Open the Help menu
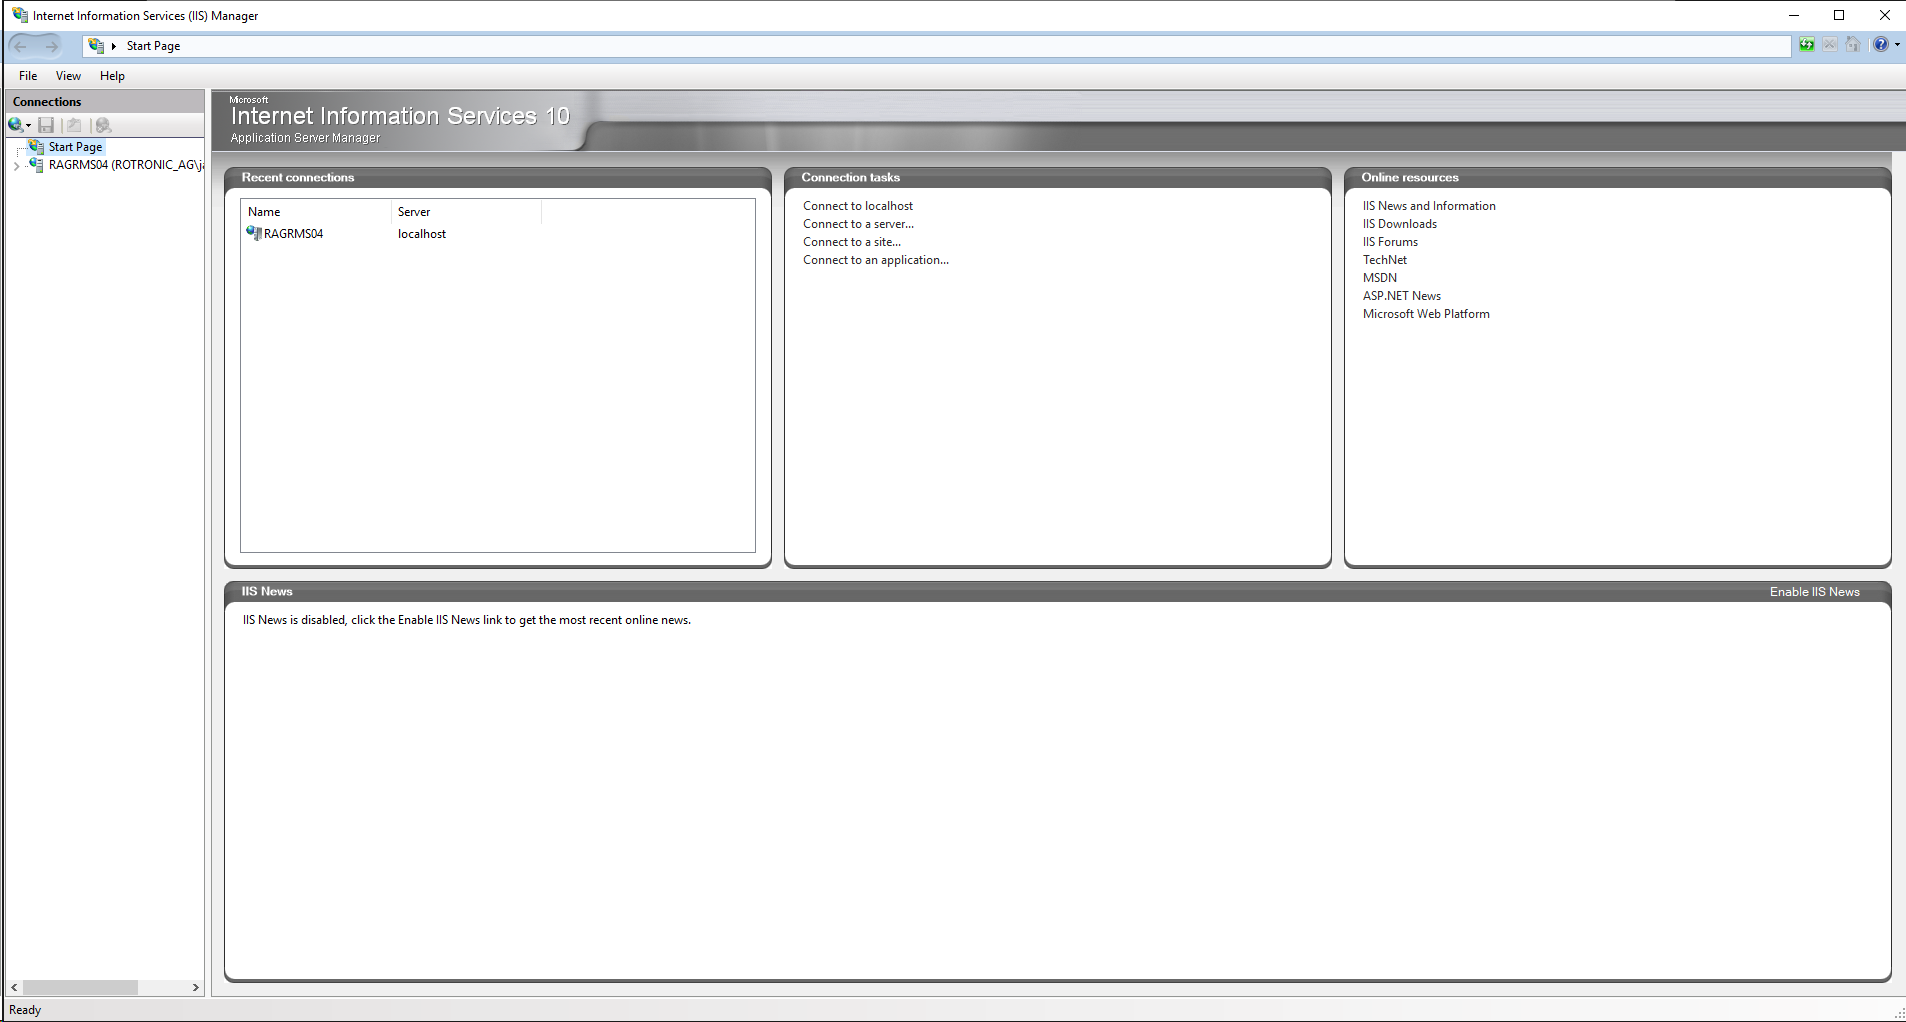This screenshot has height=1022, width=1906. pos(112,76)
